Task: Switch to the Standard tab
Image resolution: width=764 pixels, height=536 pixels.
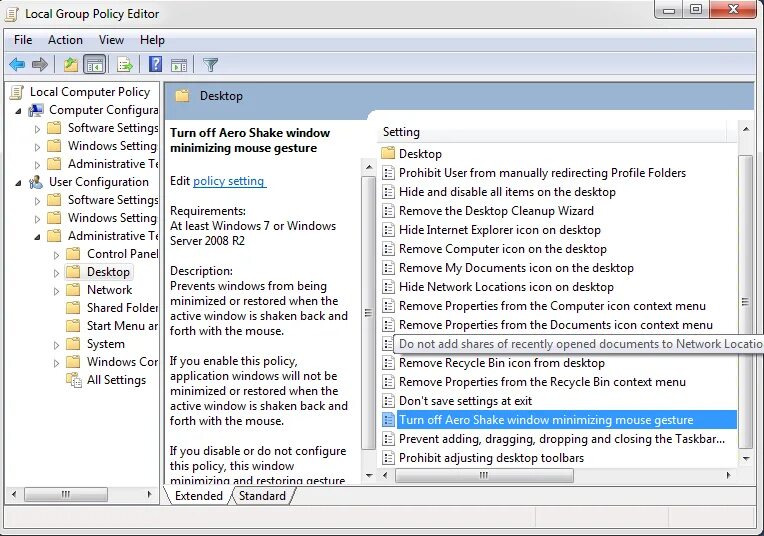Action: pyautogui.click(x=262, y=496)
